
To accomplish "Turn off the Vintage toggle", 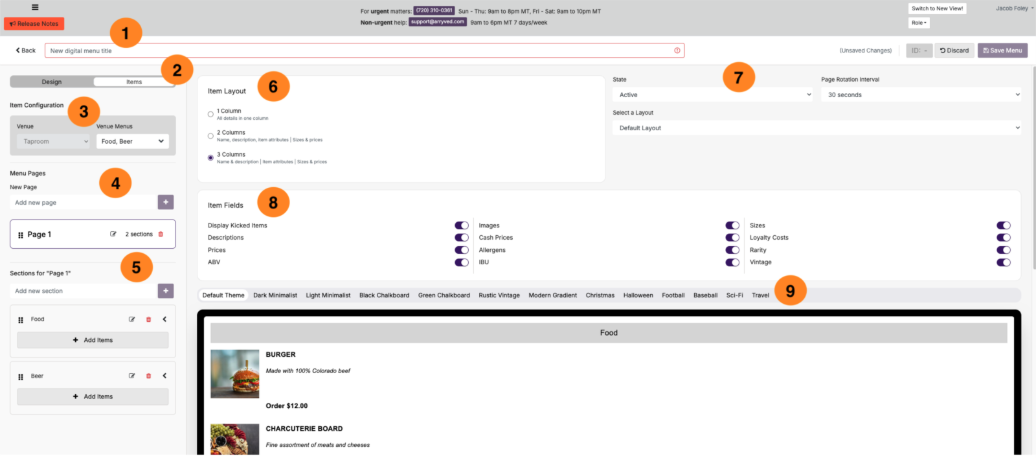I will 1003,262.
